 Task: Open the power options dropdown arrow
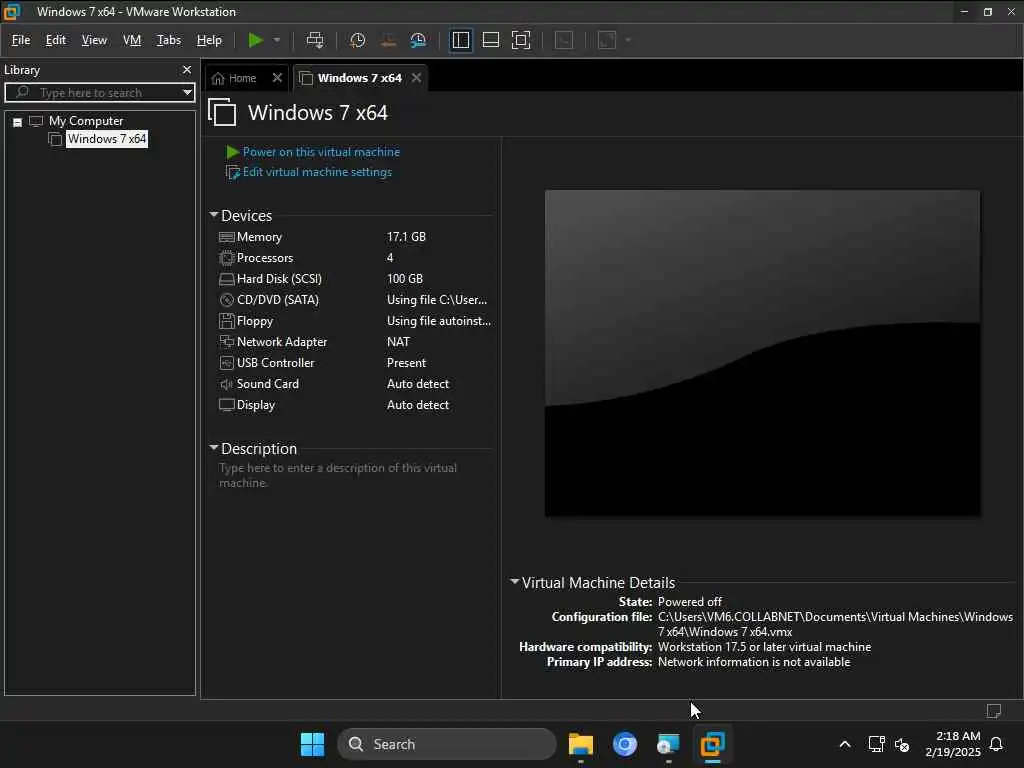(x=277, y=40)
